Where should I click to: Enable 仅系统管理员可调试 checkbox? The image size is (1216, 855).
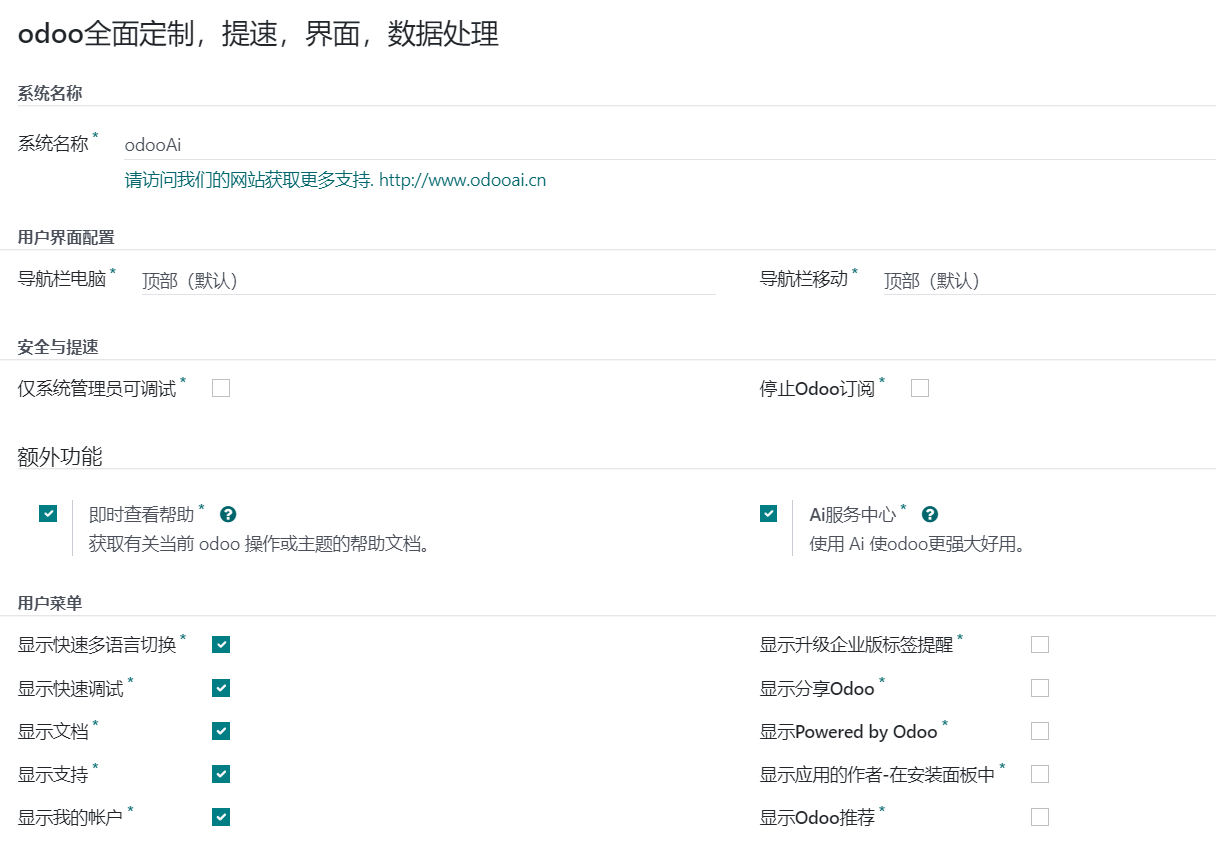(x=221, y=388)
